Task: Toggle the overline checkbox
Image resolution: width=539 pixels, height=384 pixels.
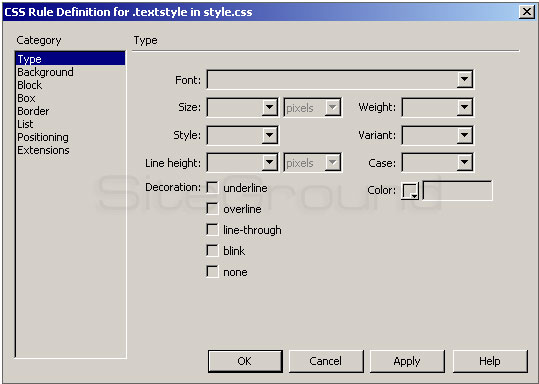Action: pyautogui.click(x=212, y=209)
